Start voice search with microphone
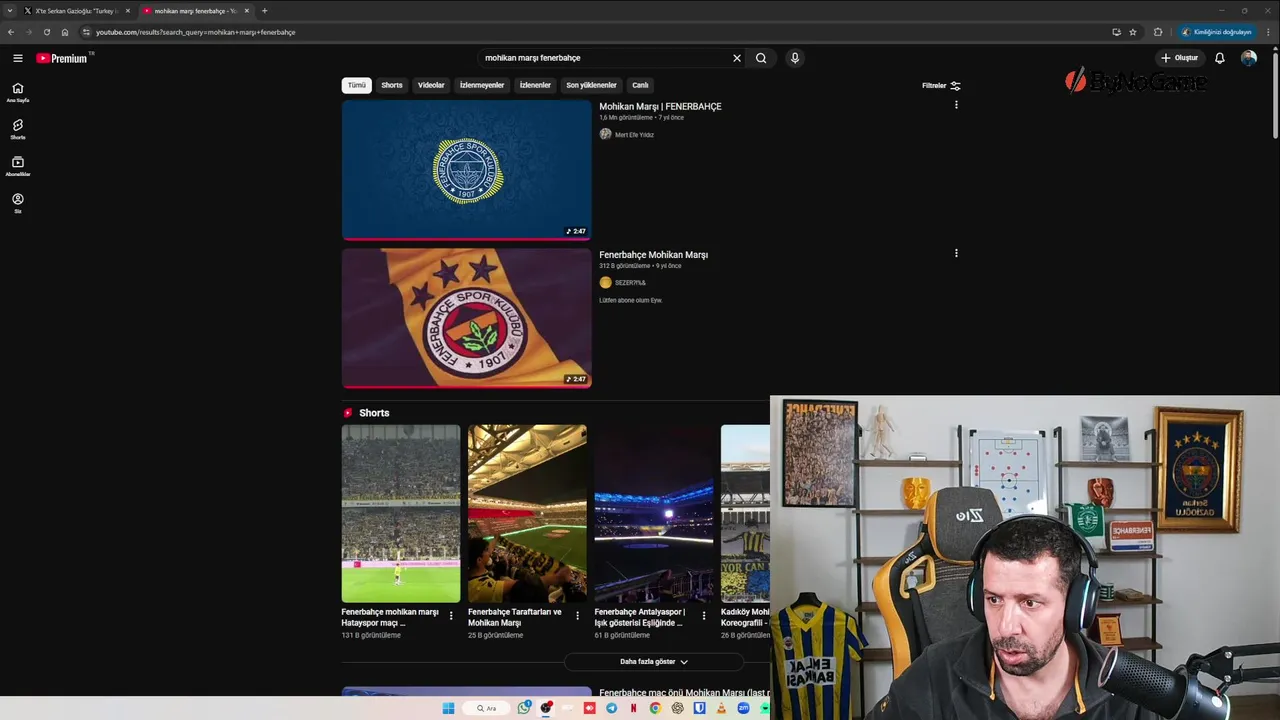 [795, 58]
